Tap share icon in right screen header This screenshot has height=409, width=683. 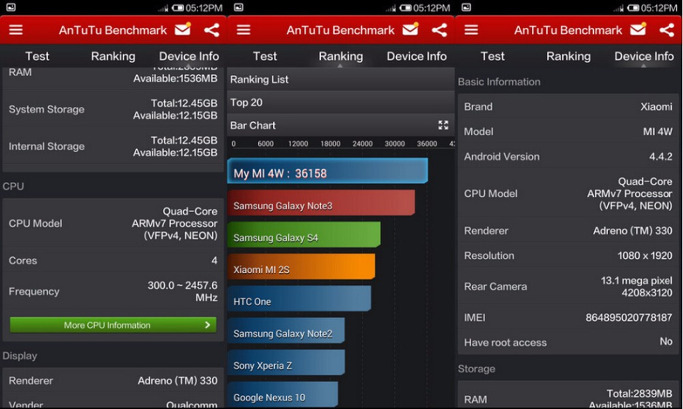(667, 30)
